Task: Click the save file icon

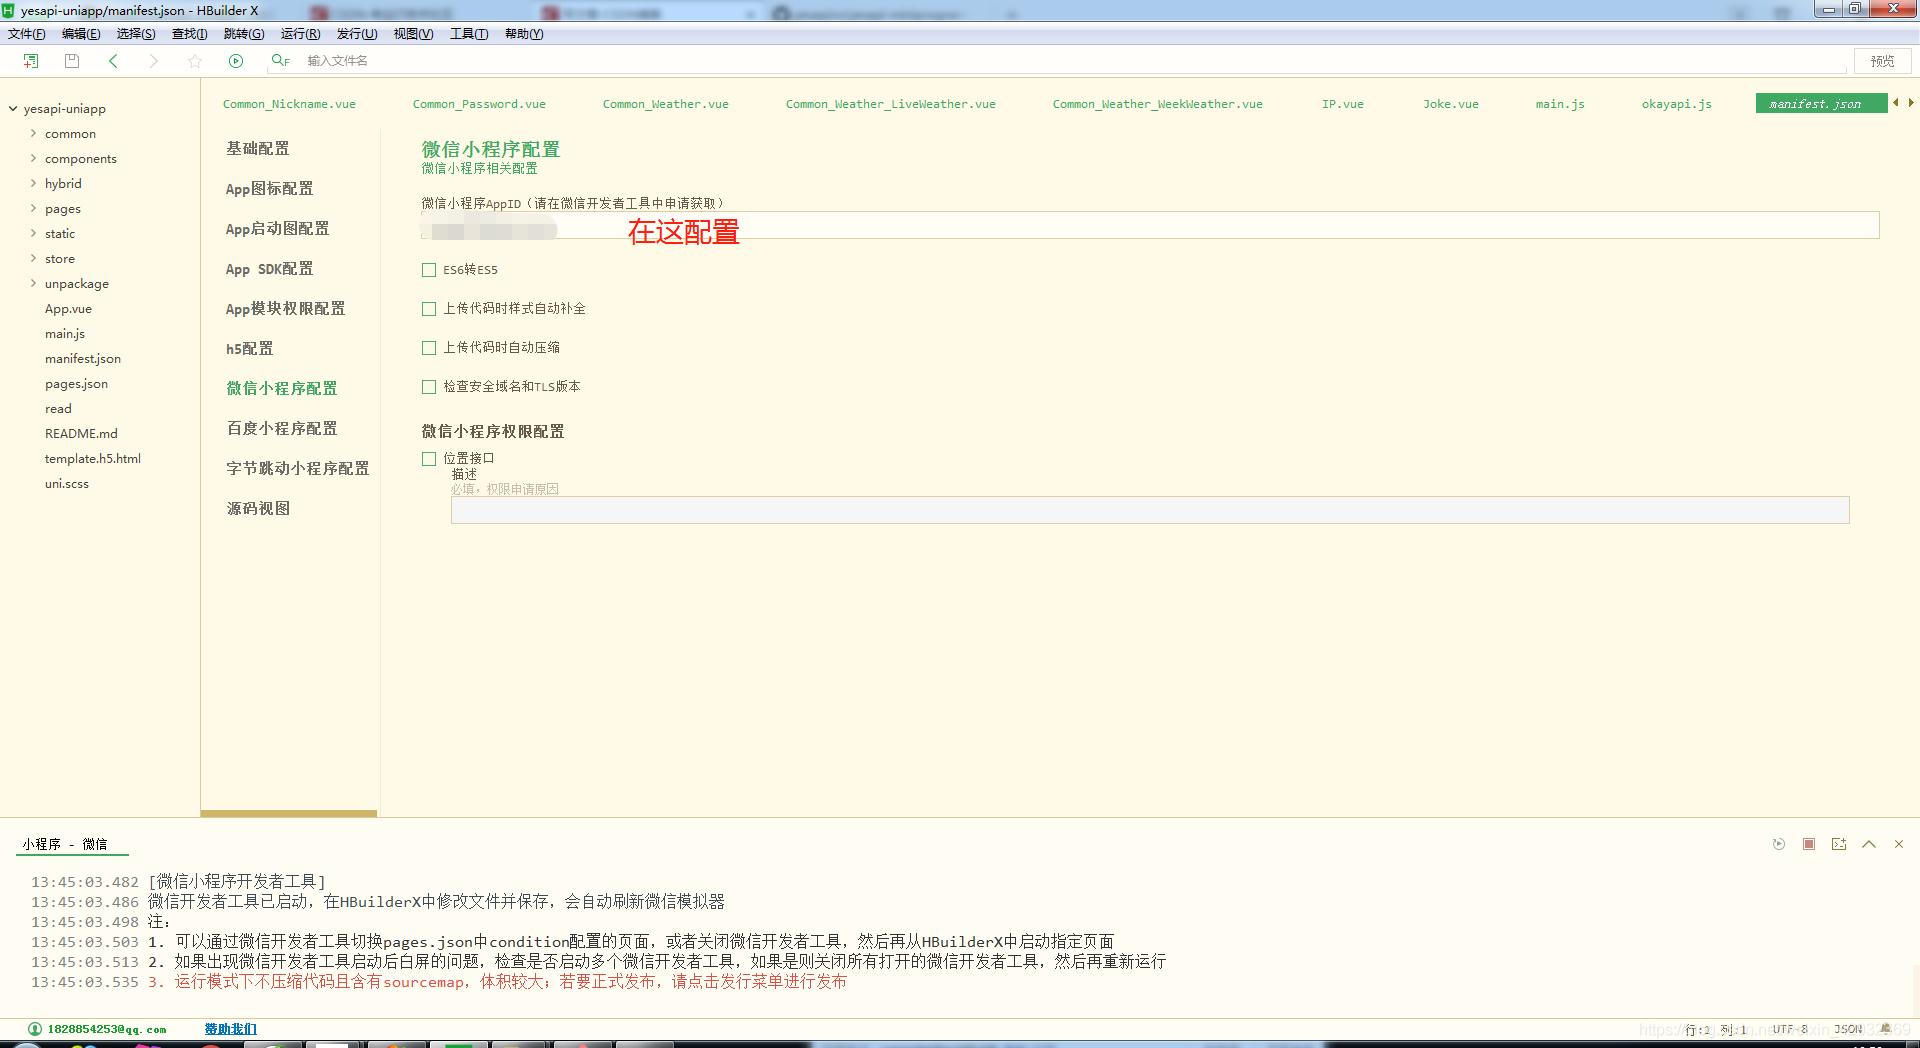Action: 71,61
